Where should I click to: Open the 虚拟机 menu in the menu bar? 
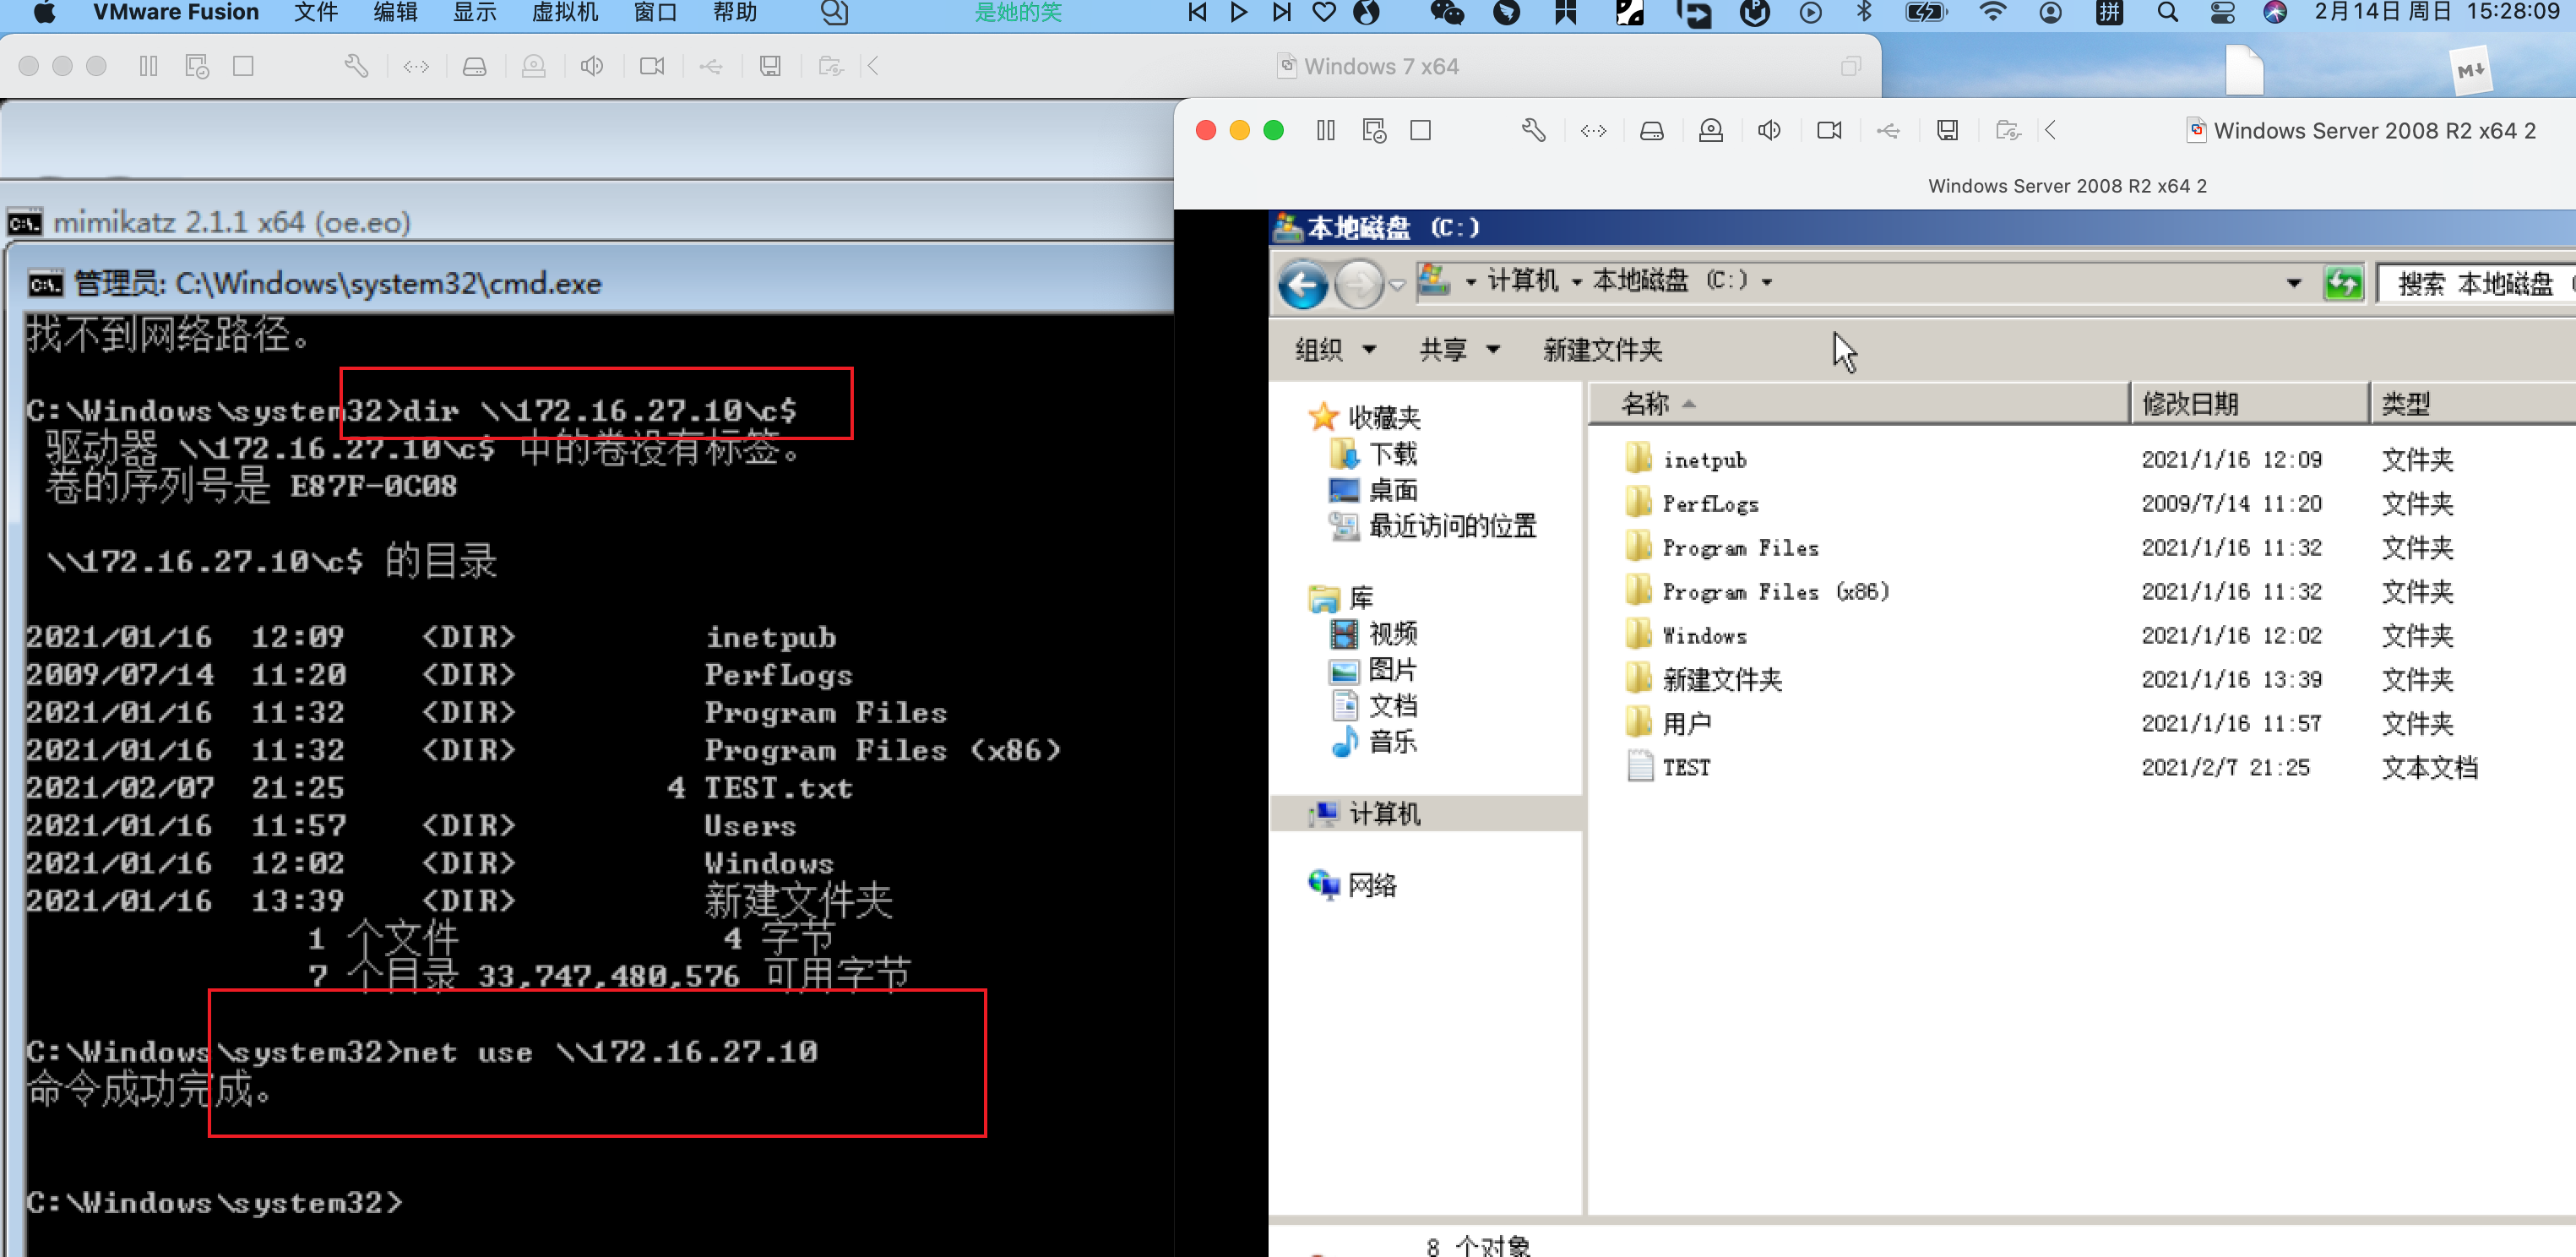(x=565, y=13)
